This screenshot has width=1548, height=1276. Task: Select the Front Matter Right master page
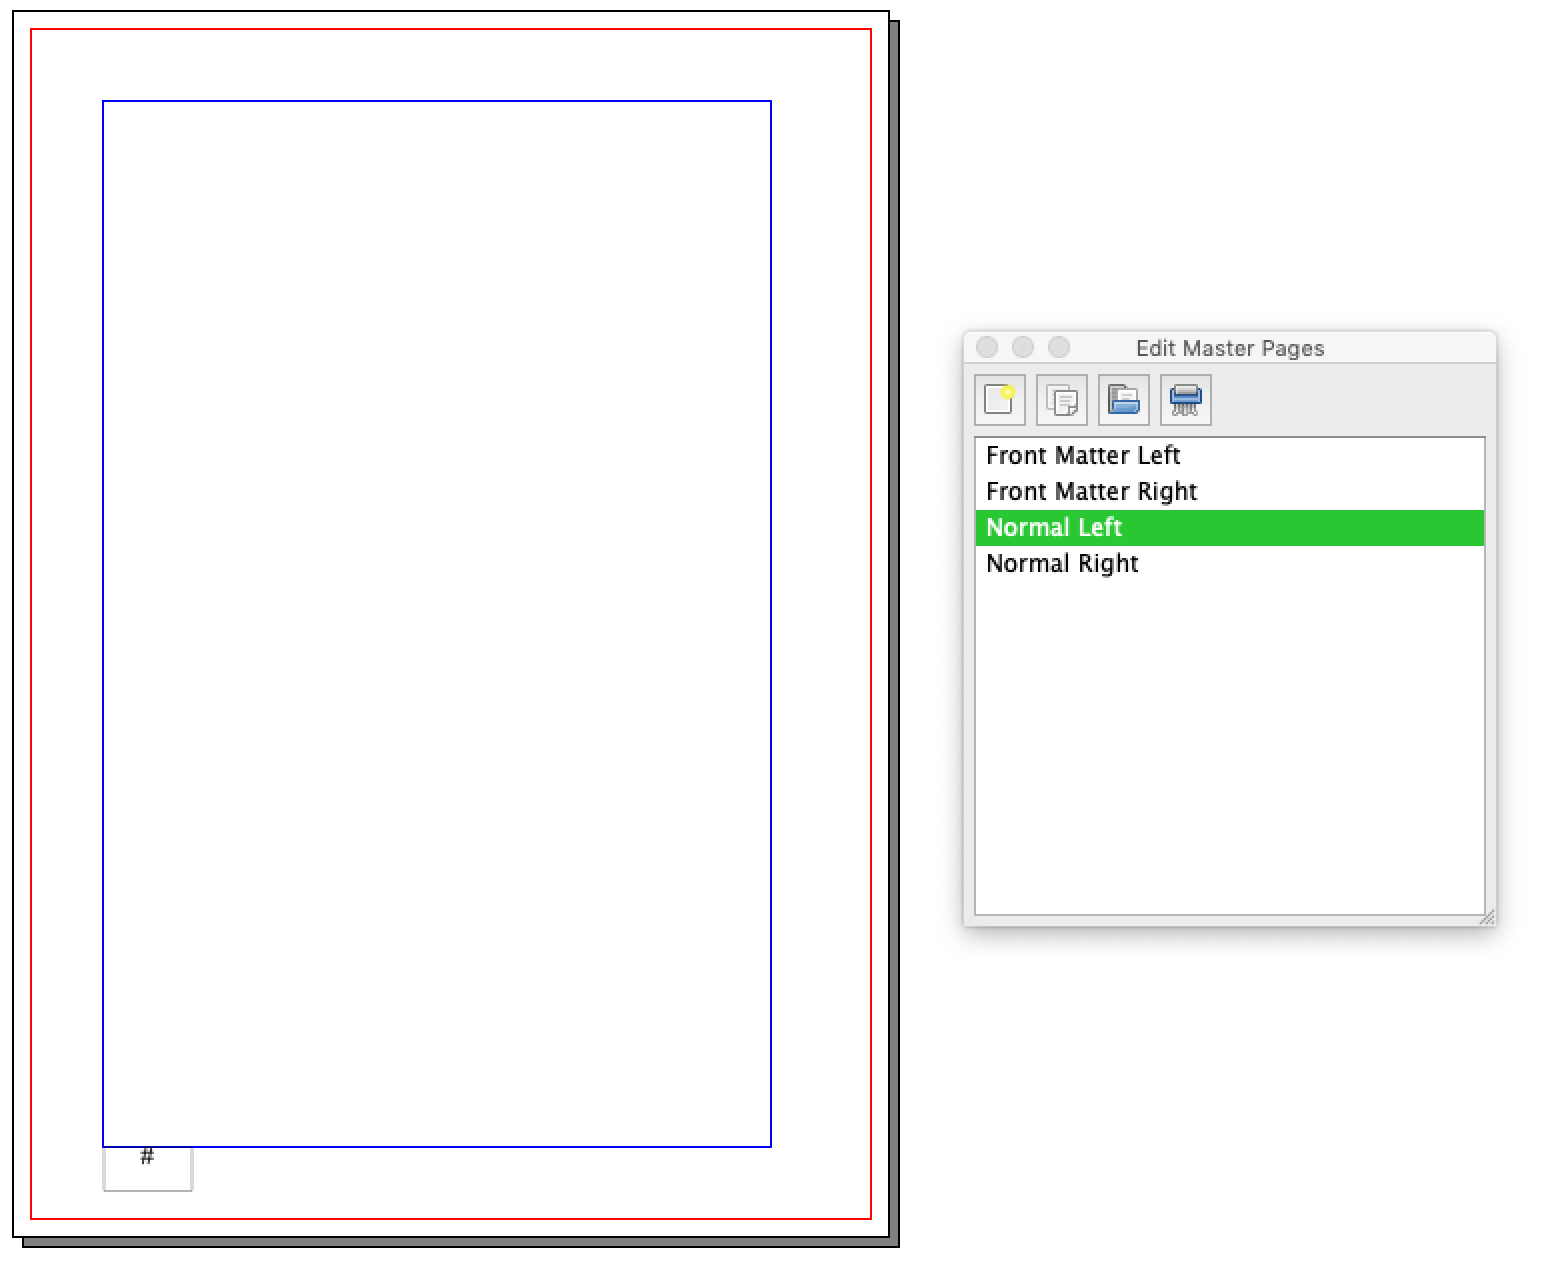click(1090, 491)
